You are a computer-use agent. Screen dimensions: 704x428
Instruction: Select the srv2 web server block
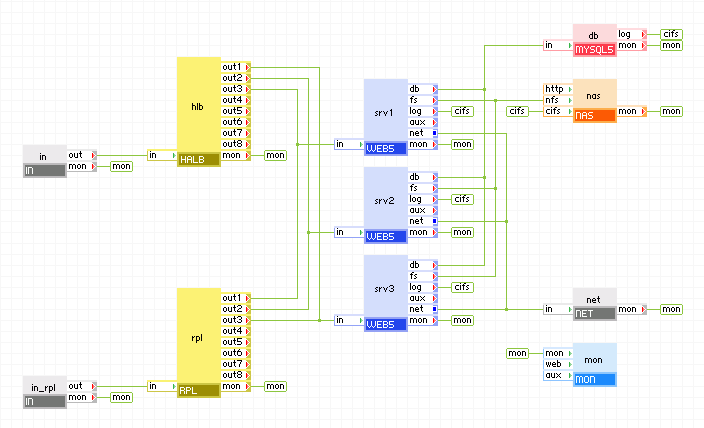pyautogui.click(x=386, y=198)
